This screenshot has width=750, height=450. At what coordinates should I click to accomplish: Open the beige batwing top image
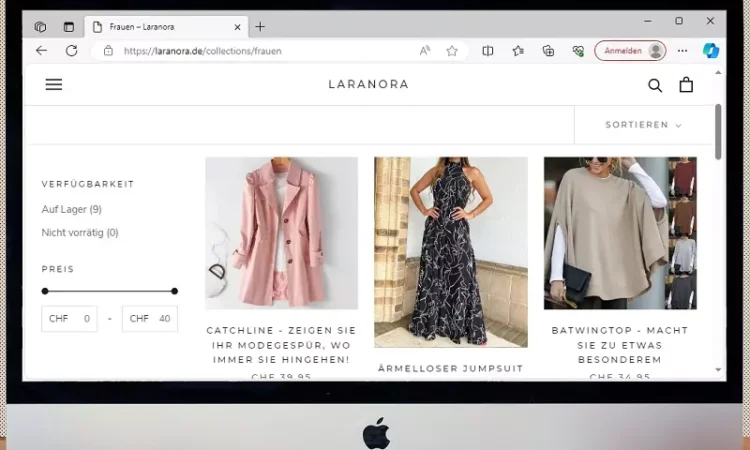pyautogui.click(x=620, y=233)
